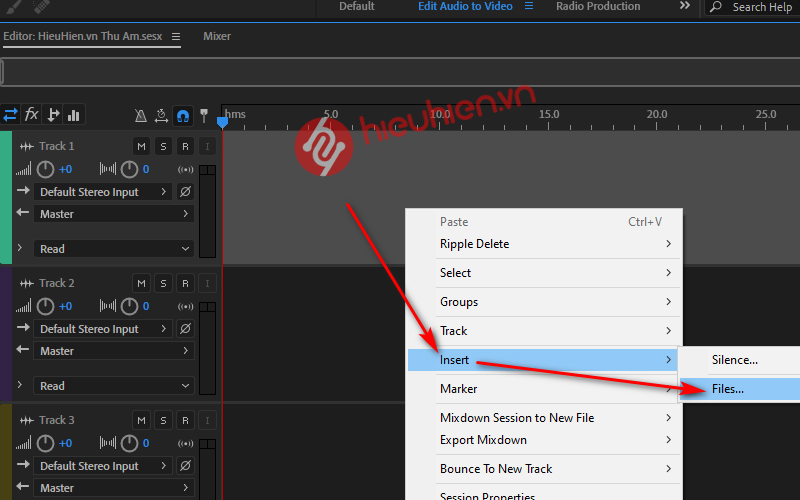Toggle the metronome

click(141, 116)
